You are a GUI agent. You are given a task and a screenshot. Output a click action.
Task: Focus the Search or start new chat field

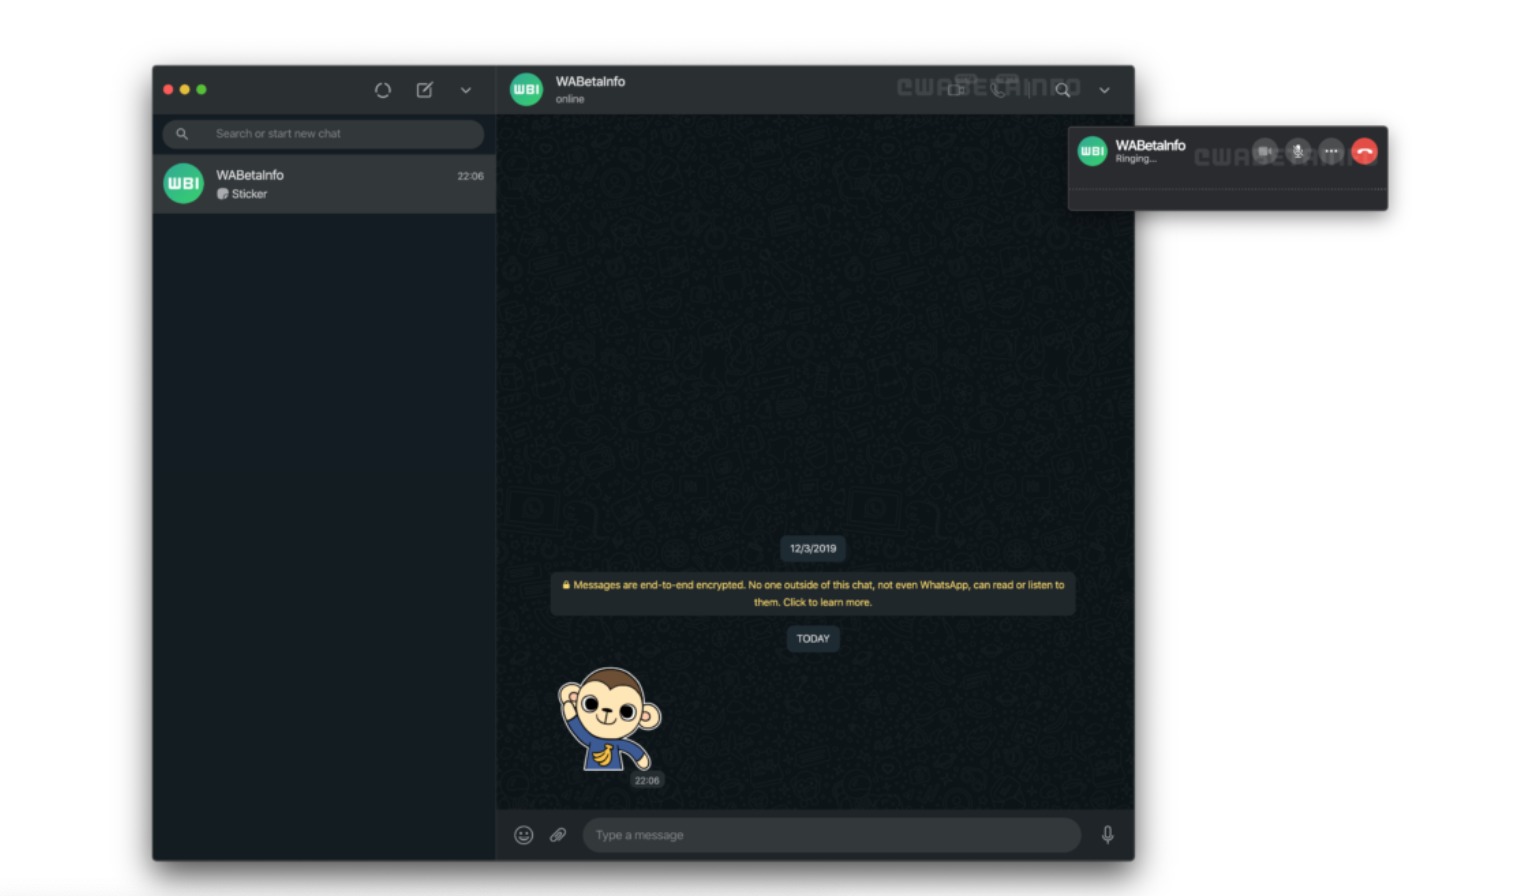click(323, 134)
